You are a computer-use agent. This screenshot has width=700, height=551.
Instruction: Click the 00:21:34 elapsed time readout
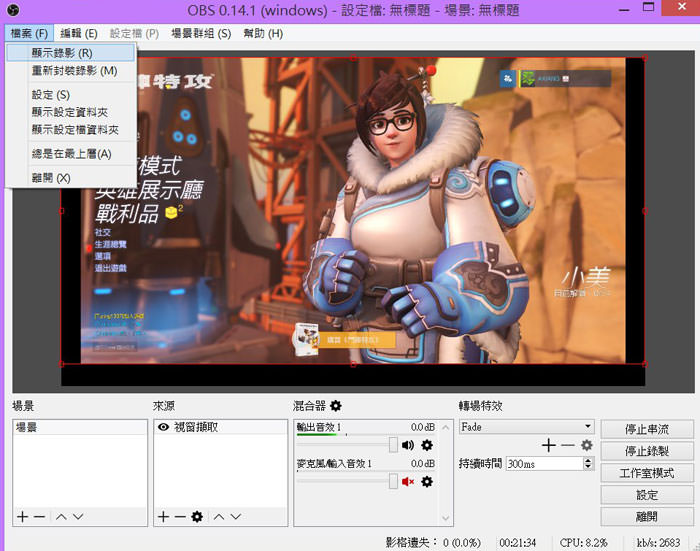[517, 543]
